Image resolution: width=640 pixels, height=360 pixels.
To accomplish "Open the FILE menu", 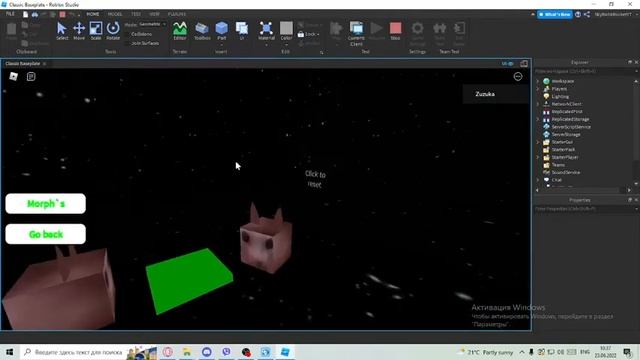I will 10,14.
